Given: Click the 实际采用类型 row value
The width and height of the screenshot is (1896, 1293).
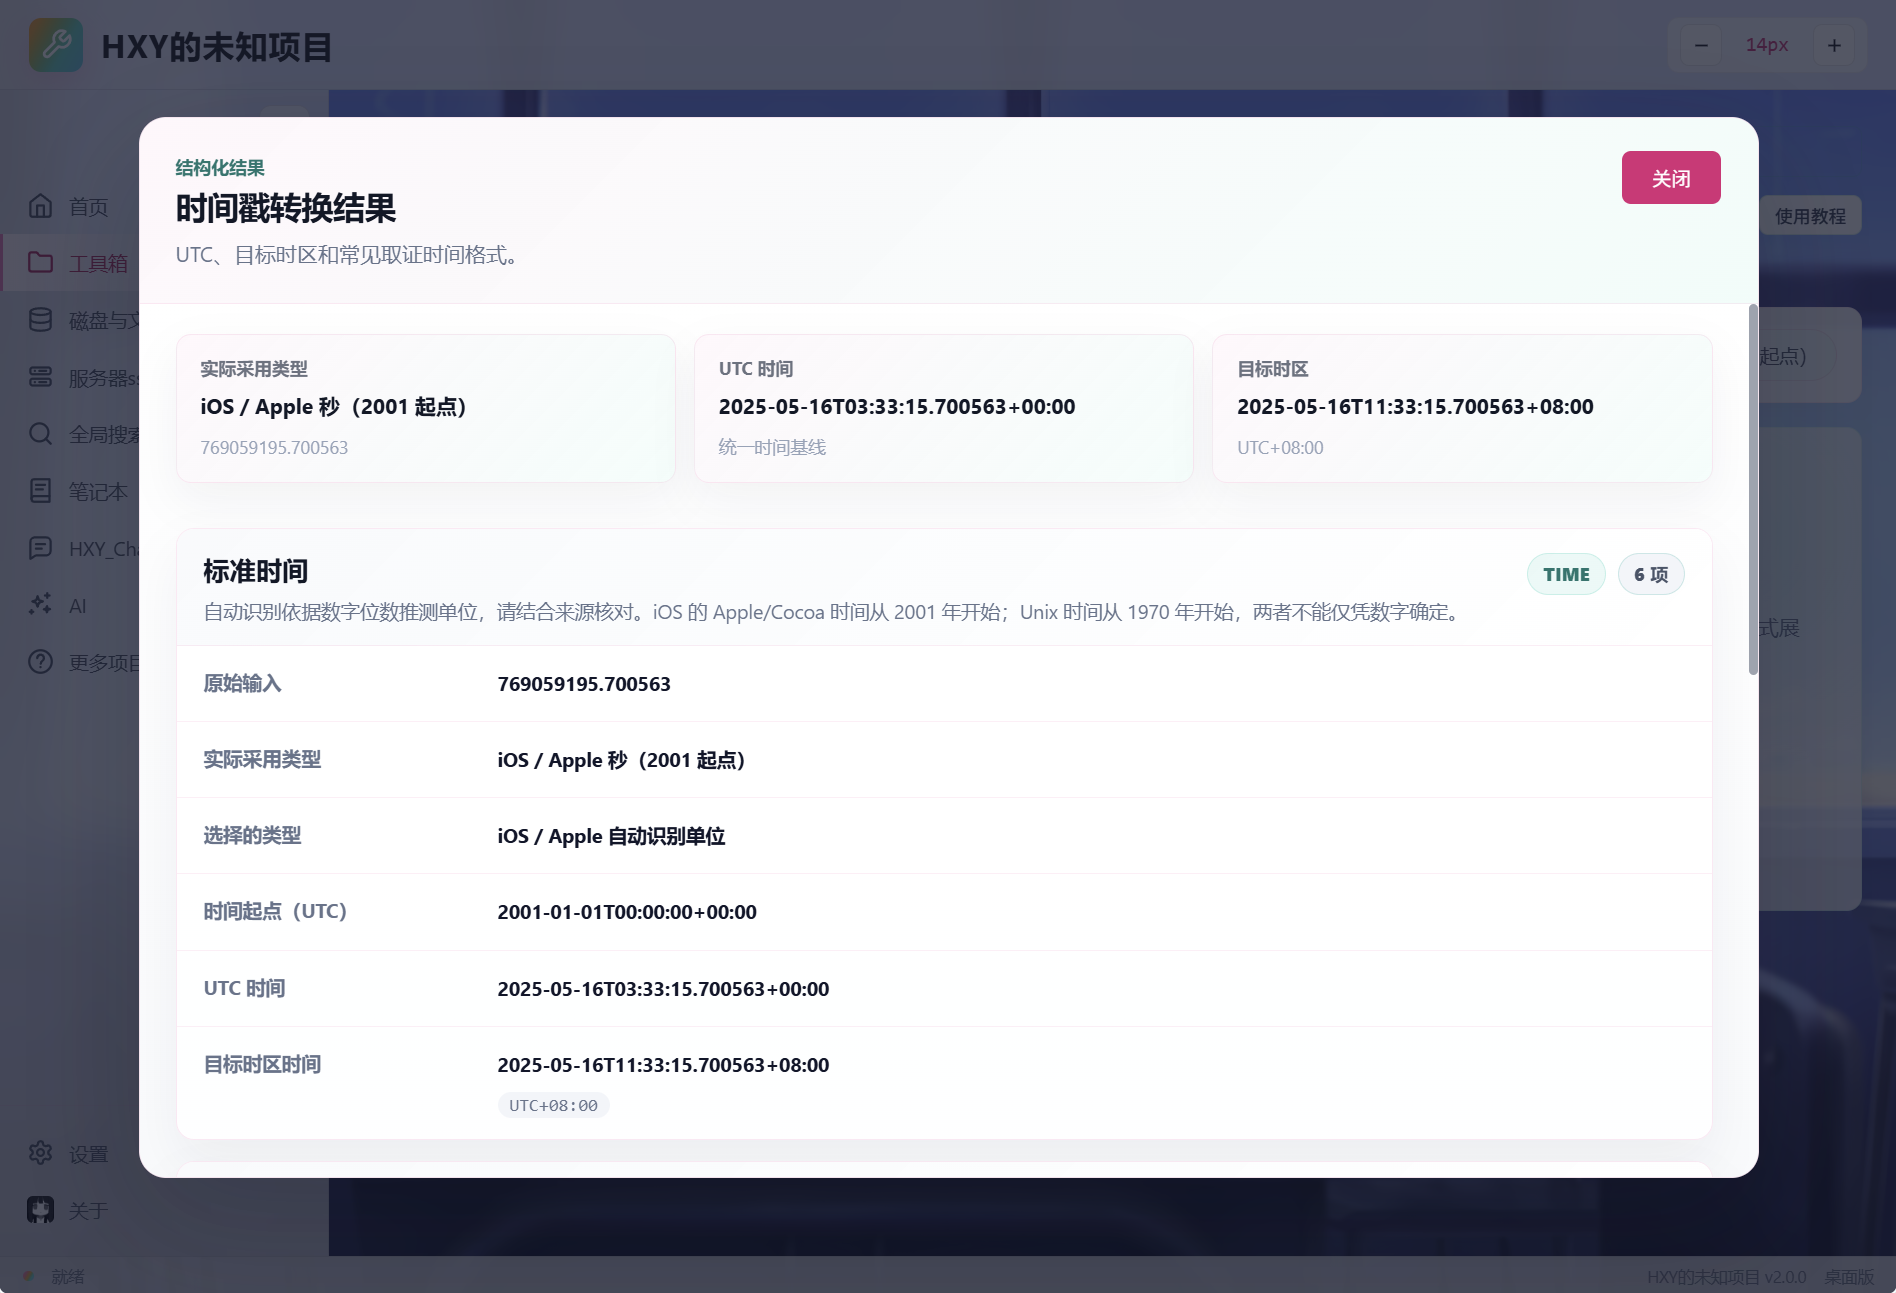Looking at the screenshot, I should [x=621, y=760].
